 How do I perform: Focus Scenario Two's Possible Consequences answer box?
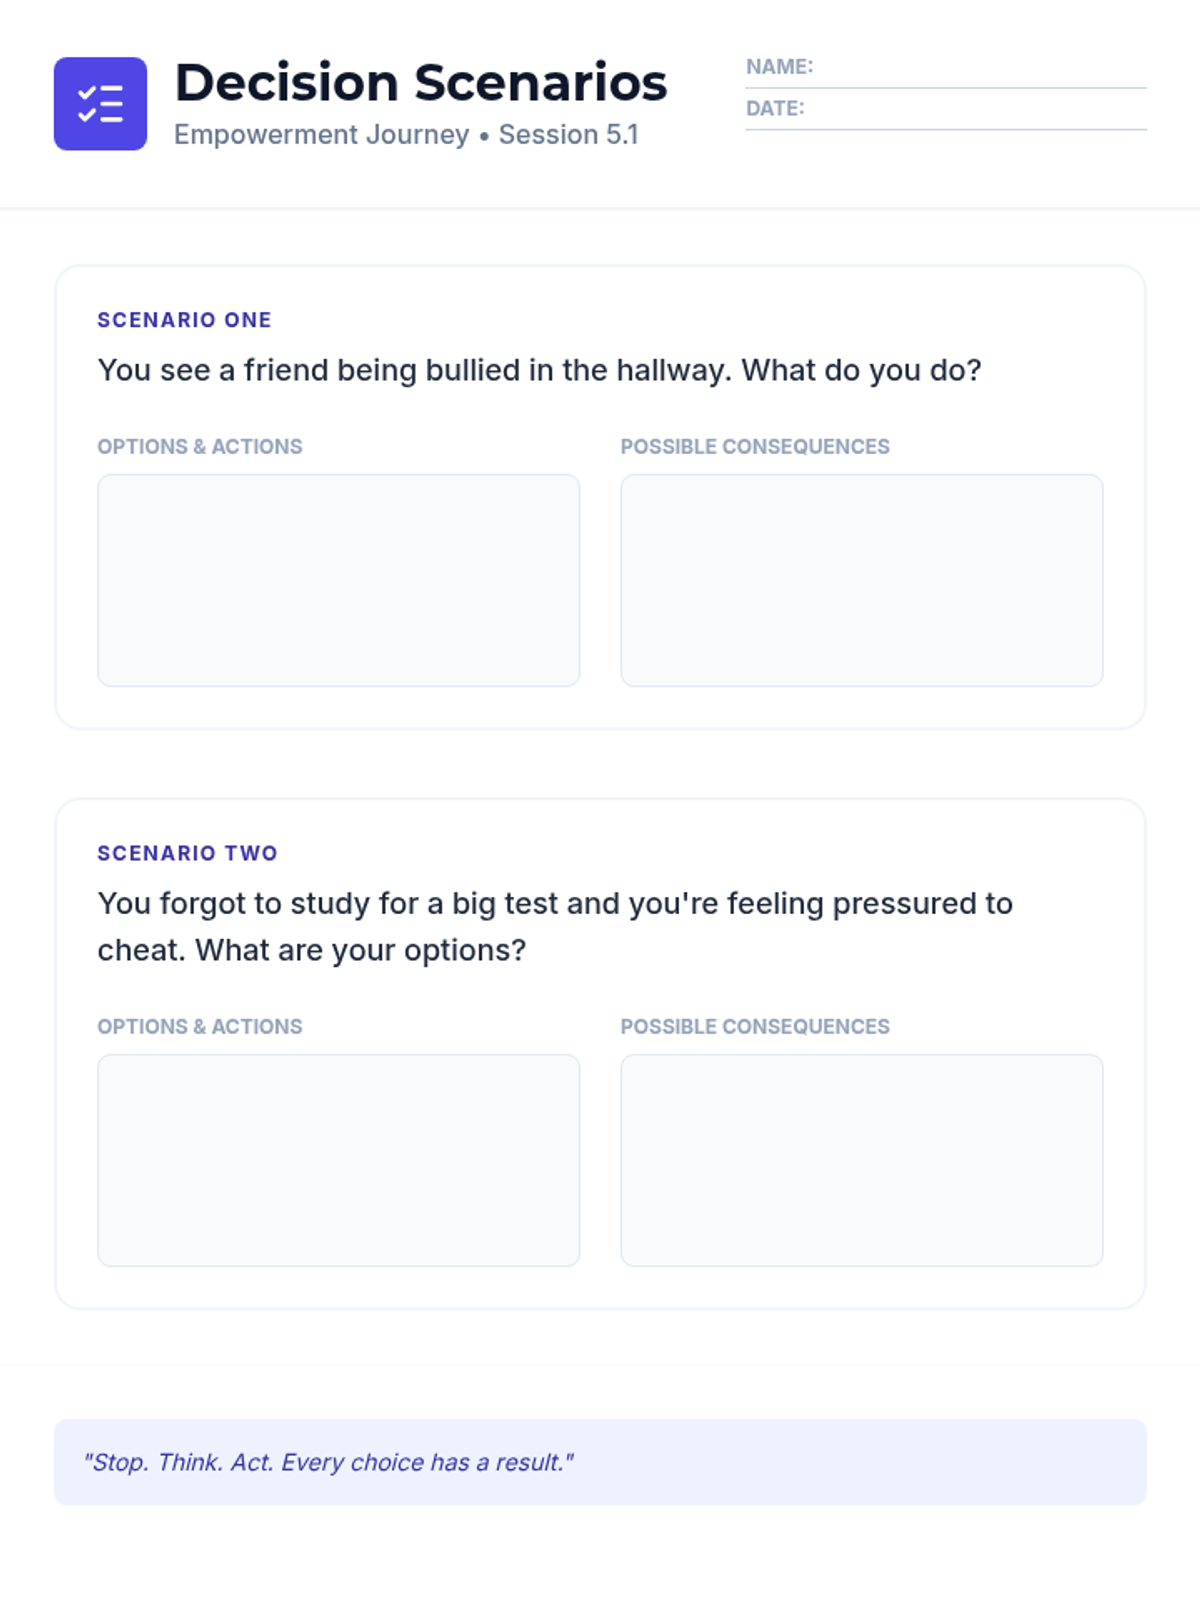(861, 1160)
